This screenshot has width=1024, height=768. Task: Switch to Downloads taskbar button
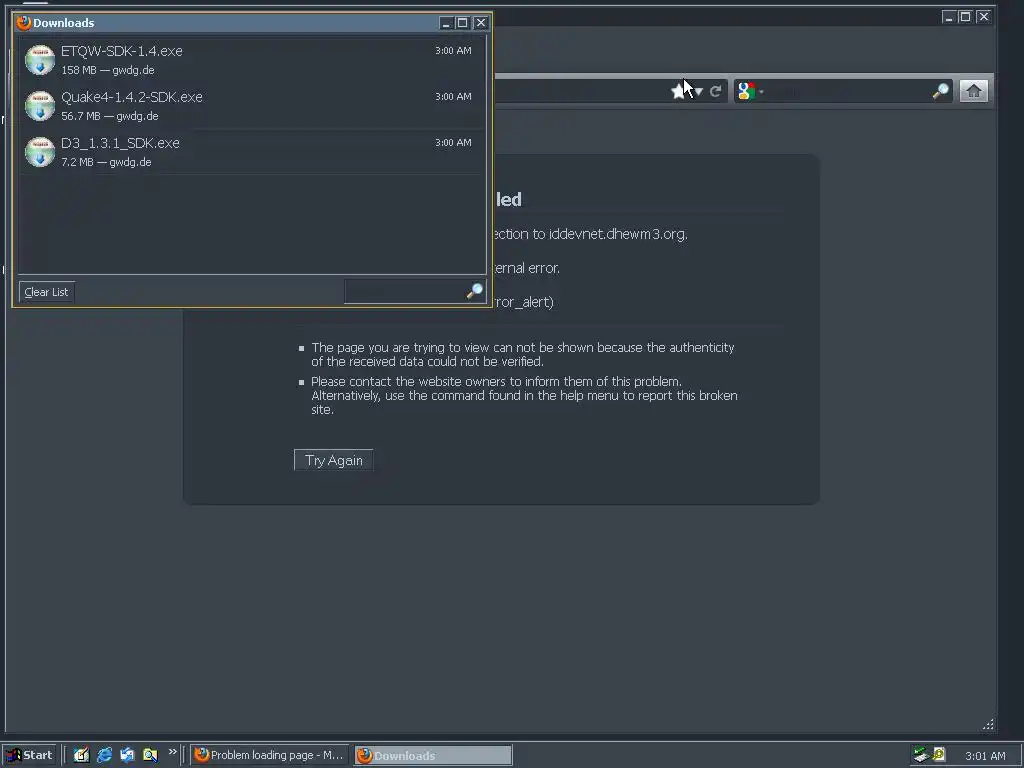434,756
